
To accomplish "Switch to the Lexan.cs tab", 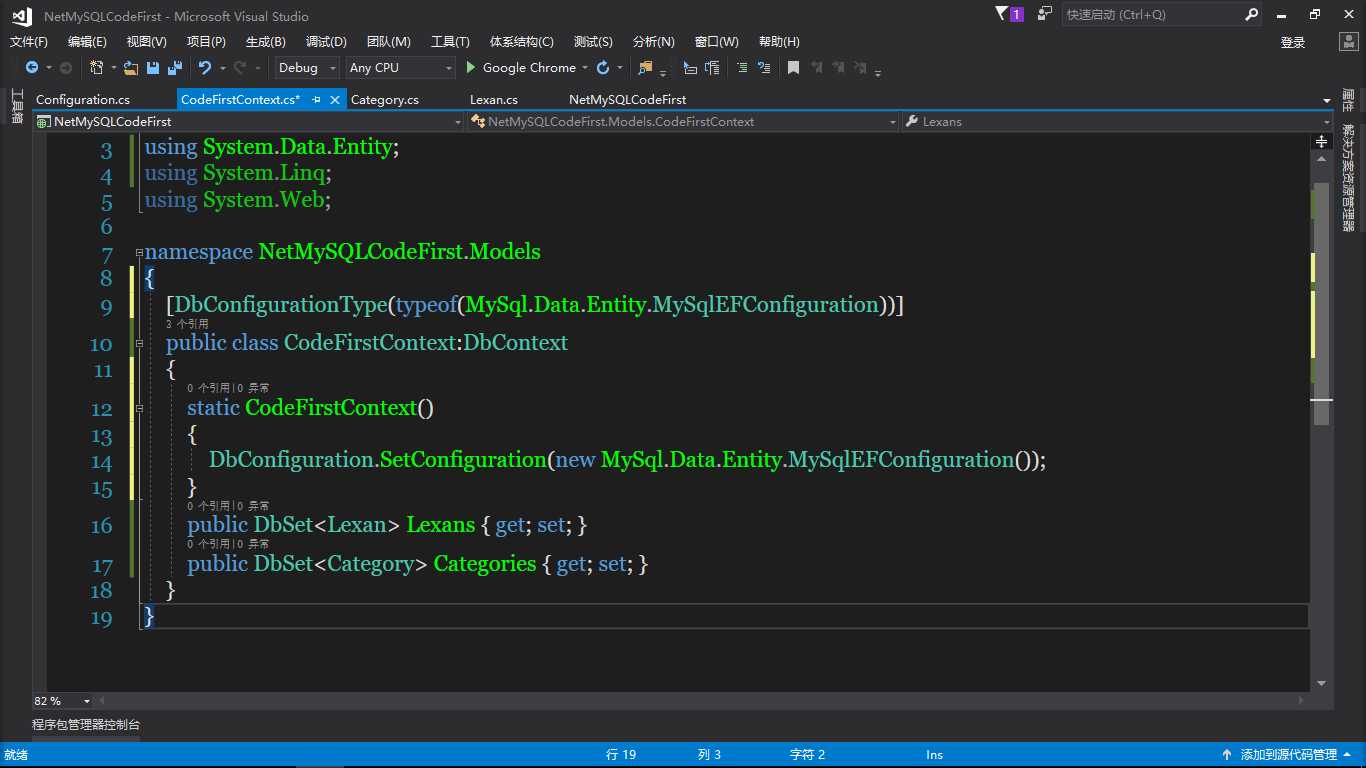I will point(494,99).
